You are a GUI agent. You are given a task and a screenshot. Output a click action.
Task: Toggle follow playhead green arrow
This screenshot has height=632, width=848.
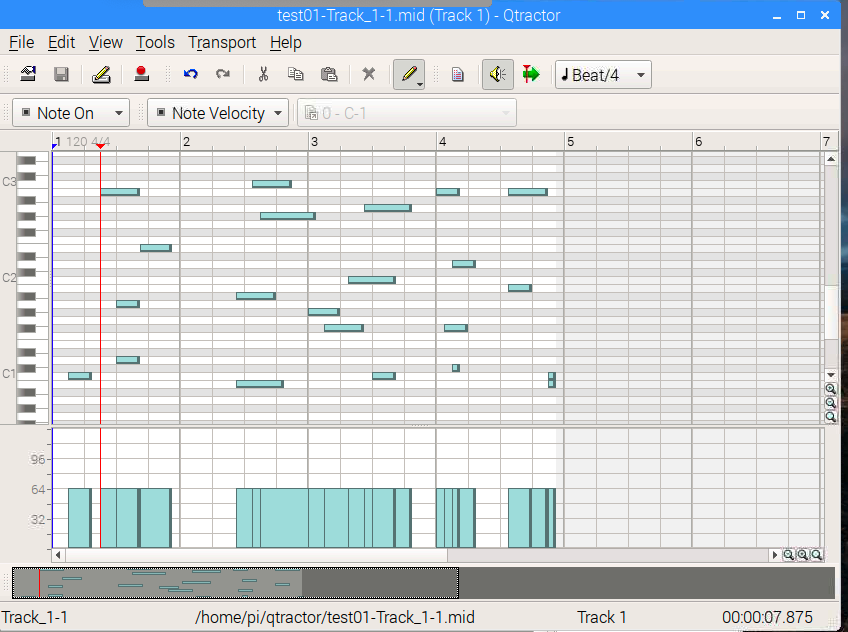tap(531, 74)
